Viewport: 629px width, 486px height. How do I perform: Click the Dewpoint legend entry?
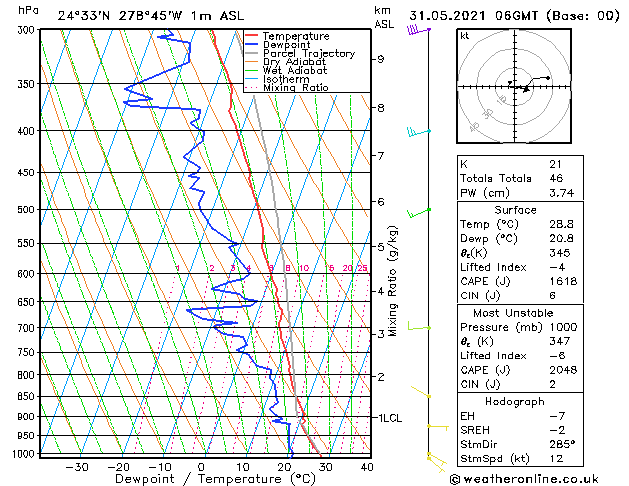click(286, 45)
